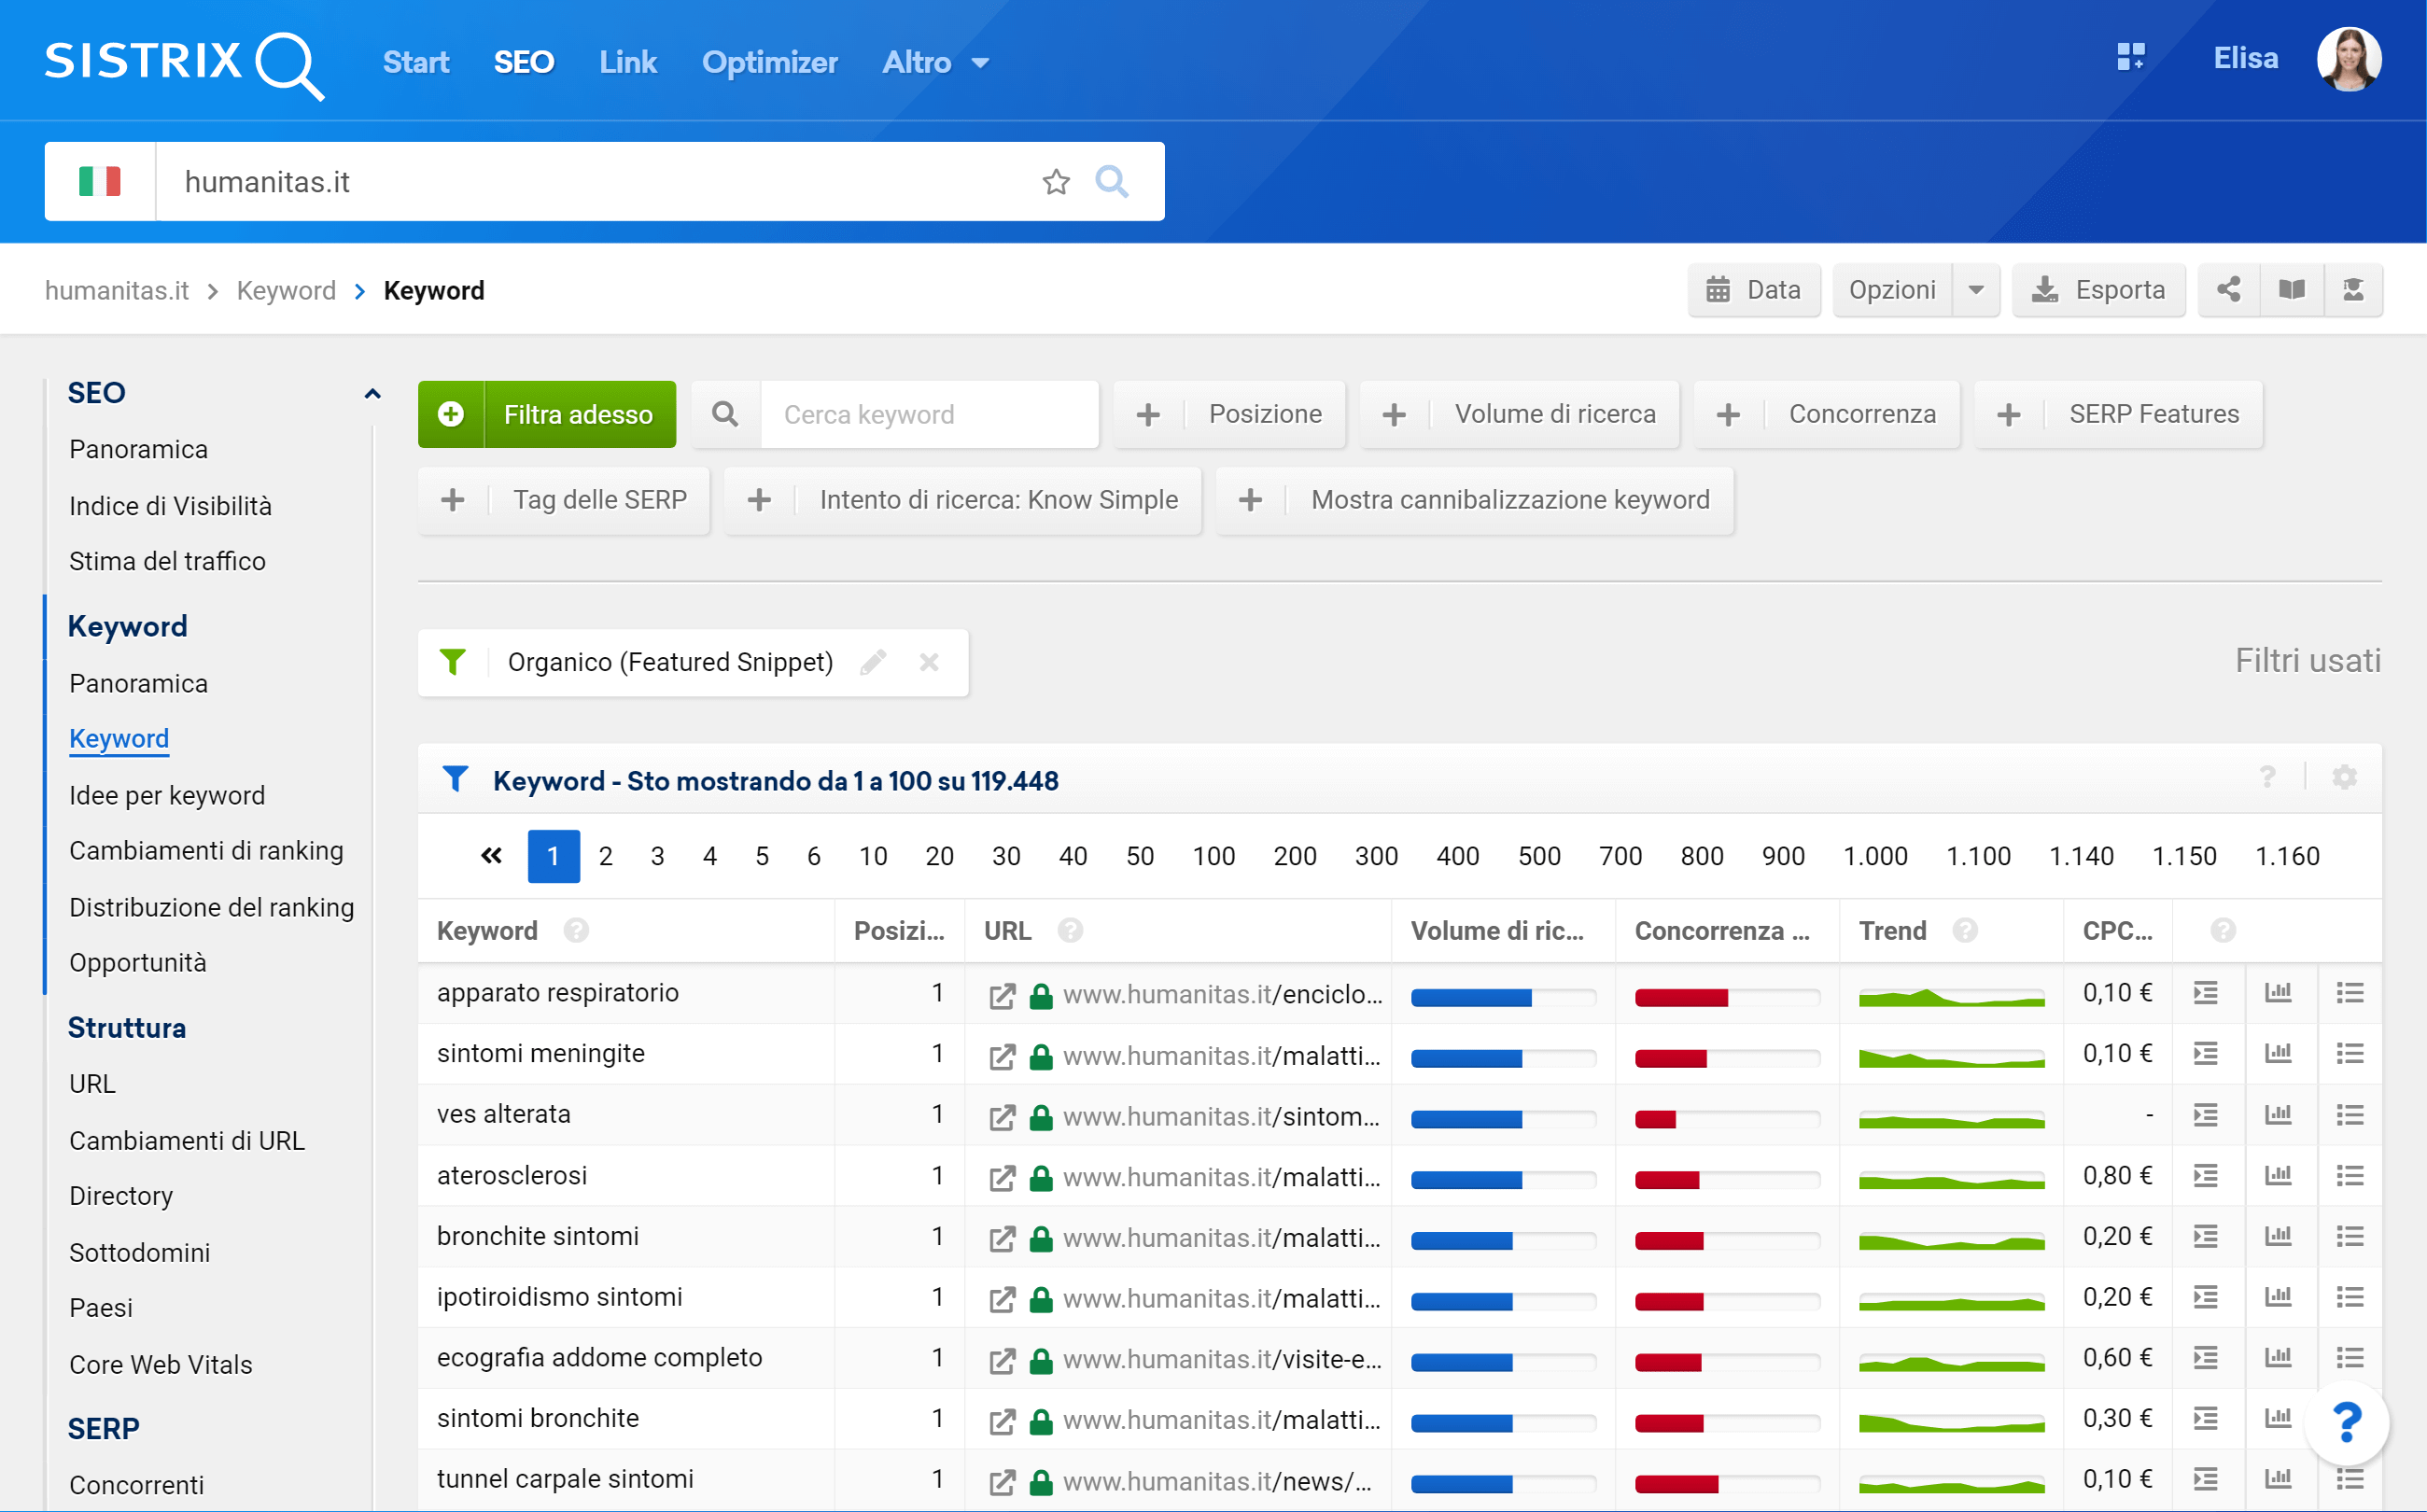Click the tutorial graduate icon
Image resolution: width=2427 pixels, height=1512 pixels.
[2353, 290]
